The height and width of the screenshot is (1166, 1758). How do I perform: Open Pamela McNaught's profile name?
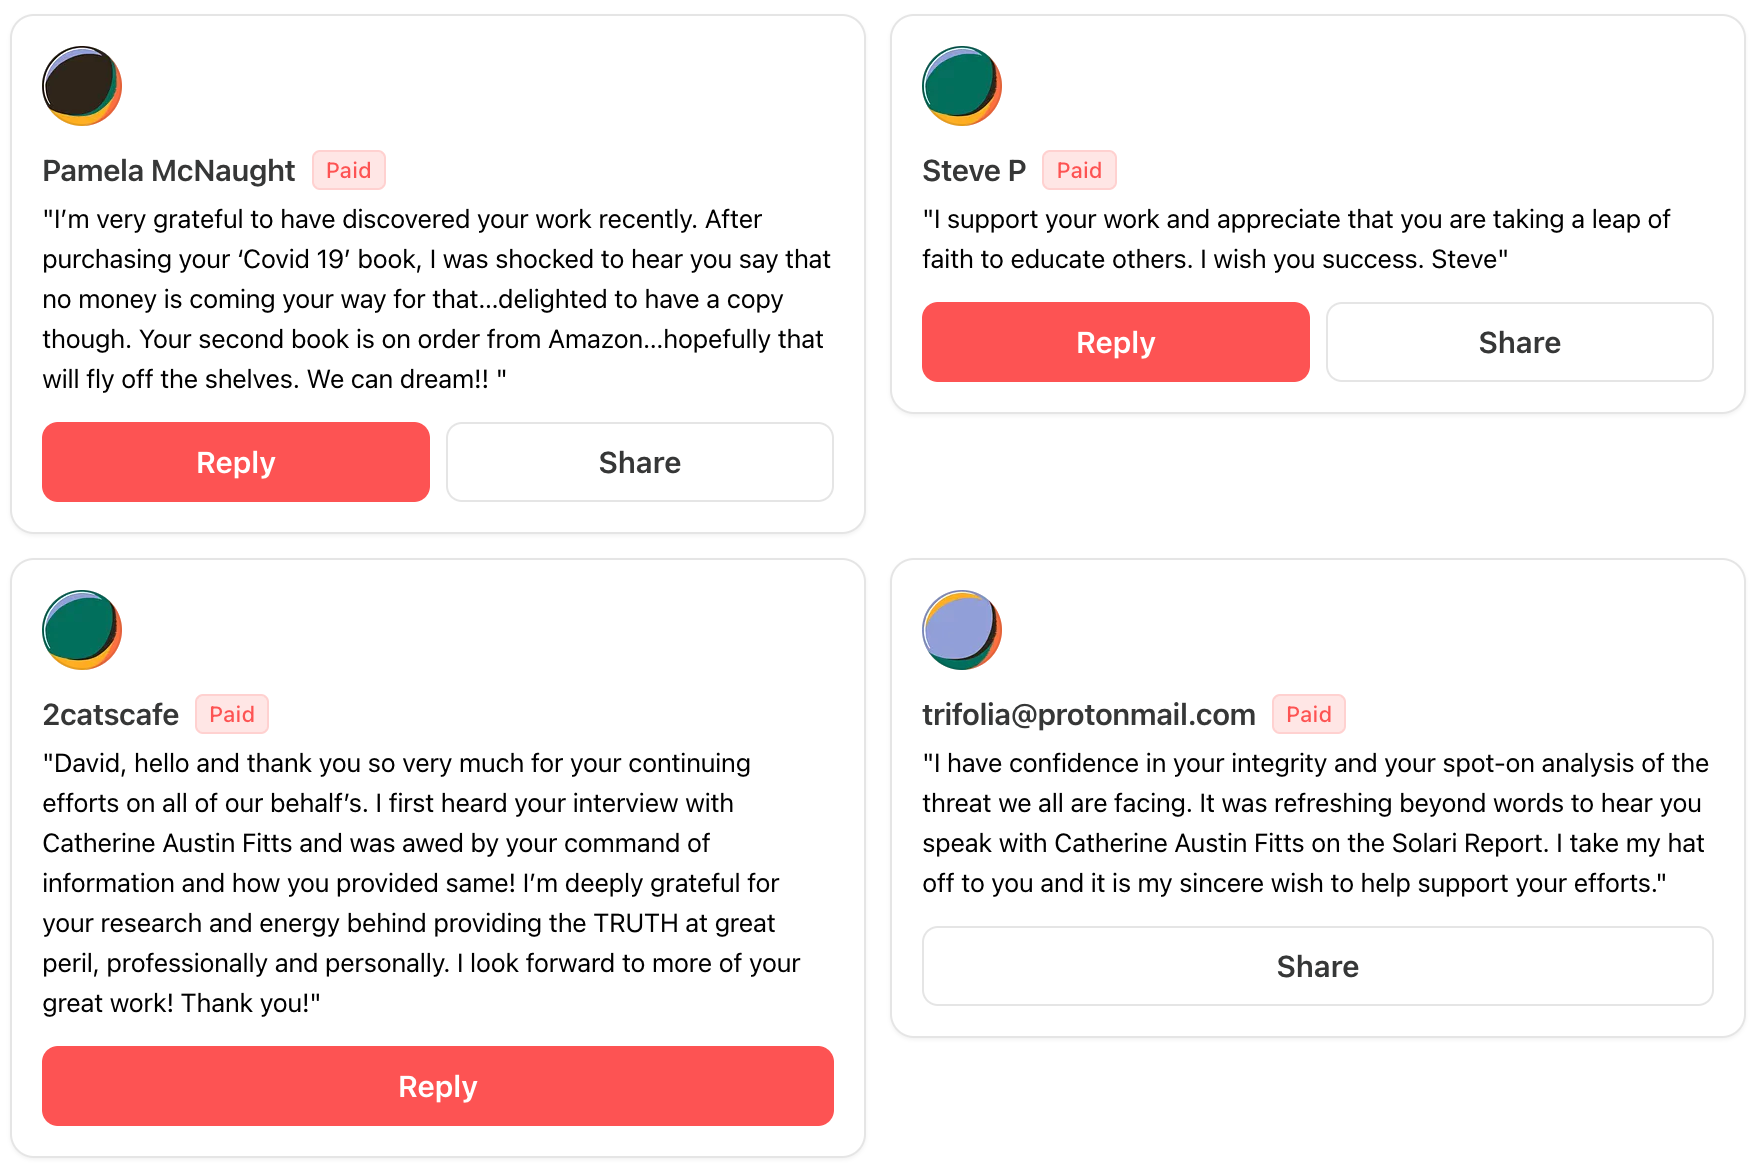(x=168, y=171)
